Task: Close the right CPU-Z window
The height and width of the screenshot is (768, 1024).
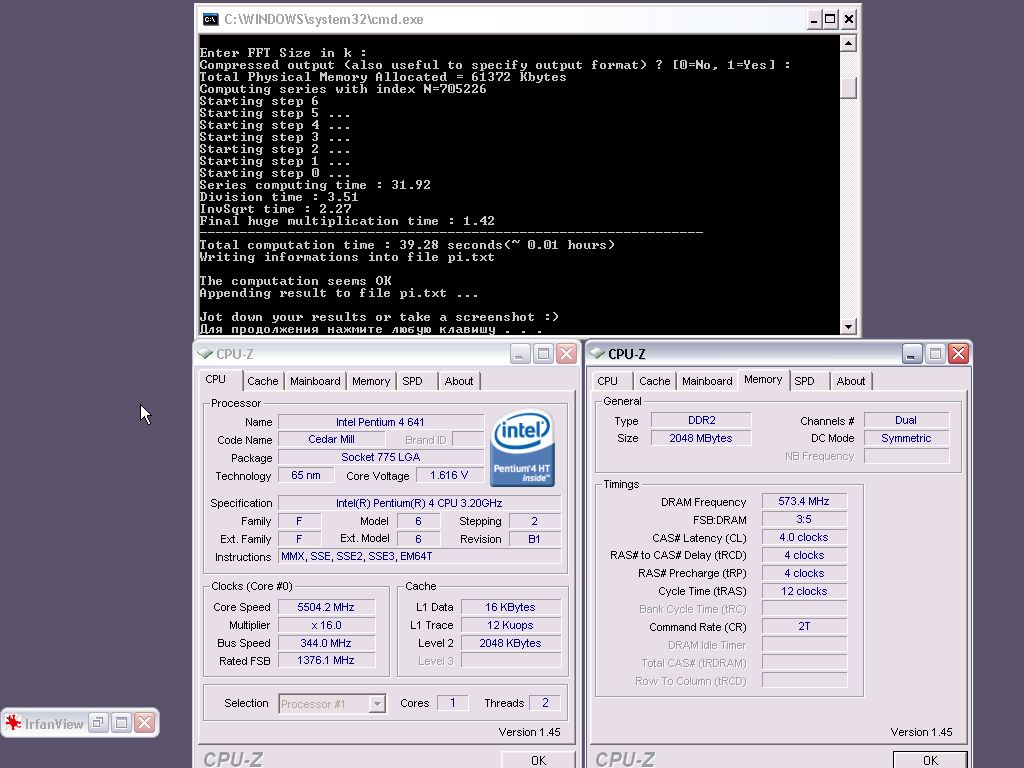Action: point(958,353)
